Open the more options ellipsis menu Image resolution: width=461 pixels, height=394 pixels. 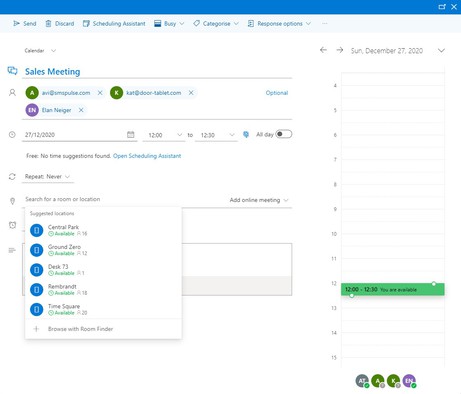coord(325,24)
